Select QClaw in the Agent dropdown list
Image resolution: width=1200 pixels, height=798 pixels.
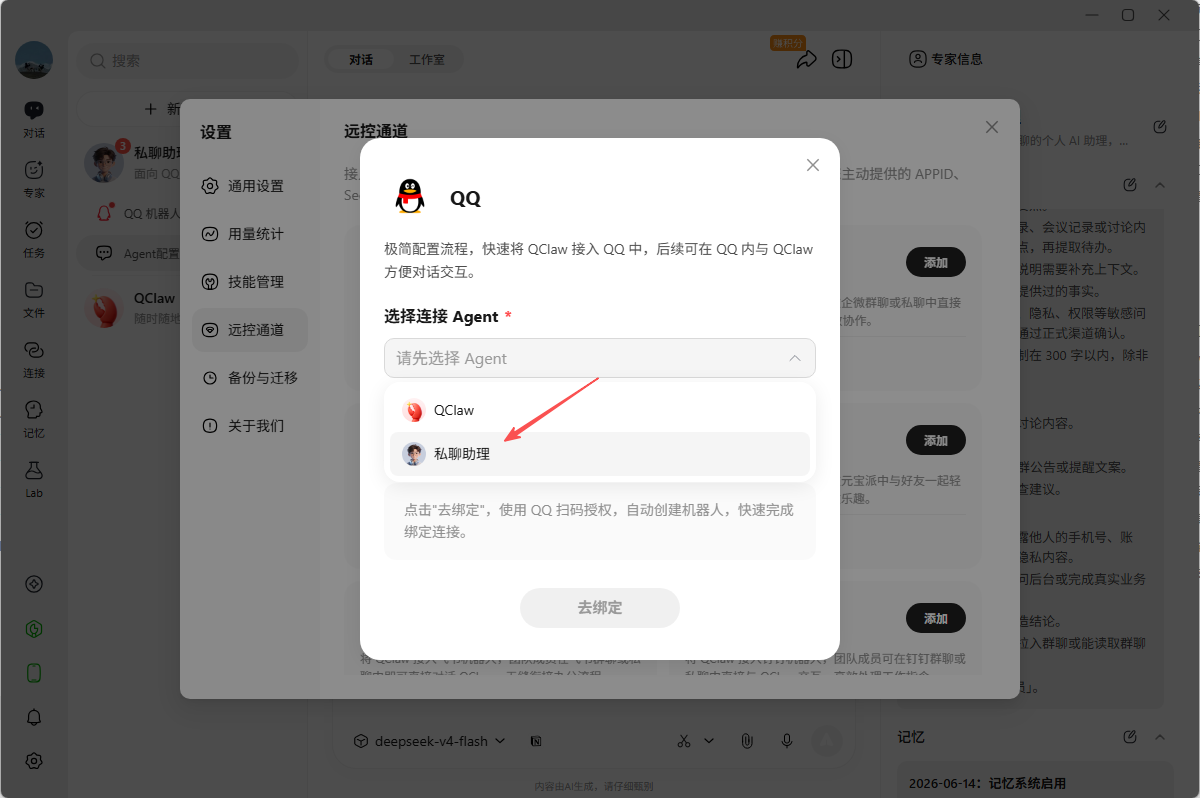click(600, 410)
